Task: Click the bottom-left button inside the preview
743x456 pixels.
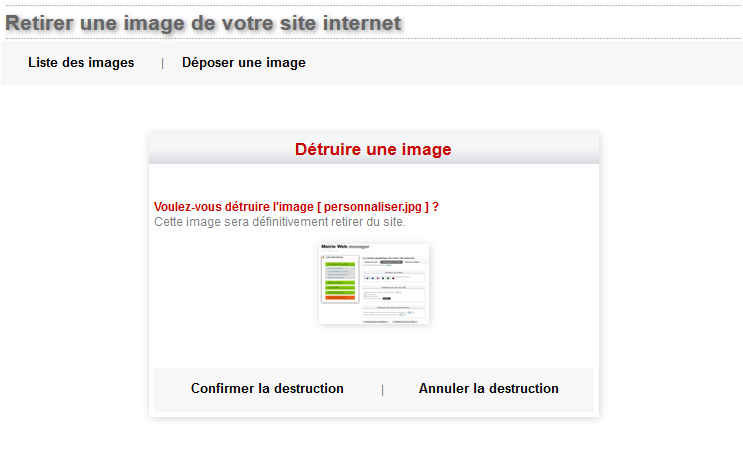Action: coord(376,321)
